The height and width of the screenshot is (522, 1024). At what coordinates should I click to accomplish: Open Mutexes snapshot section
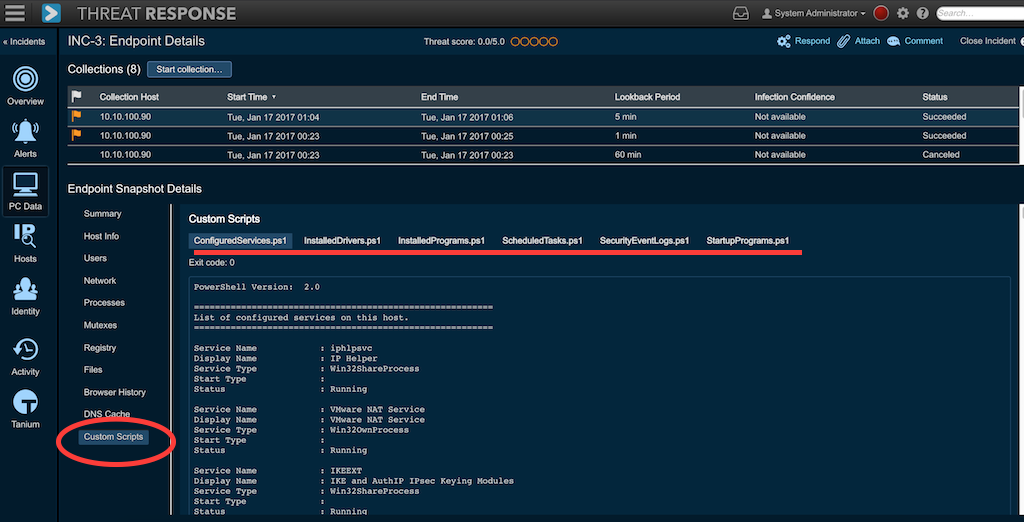101,325
